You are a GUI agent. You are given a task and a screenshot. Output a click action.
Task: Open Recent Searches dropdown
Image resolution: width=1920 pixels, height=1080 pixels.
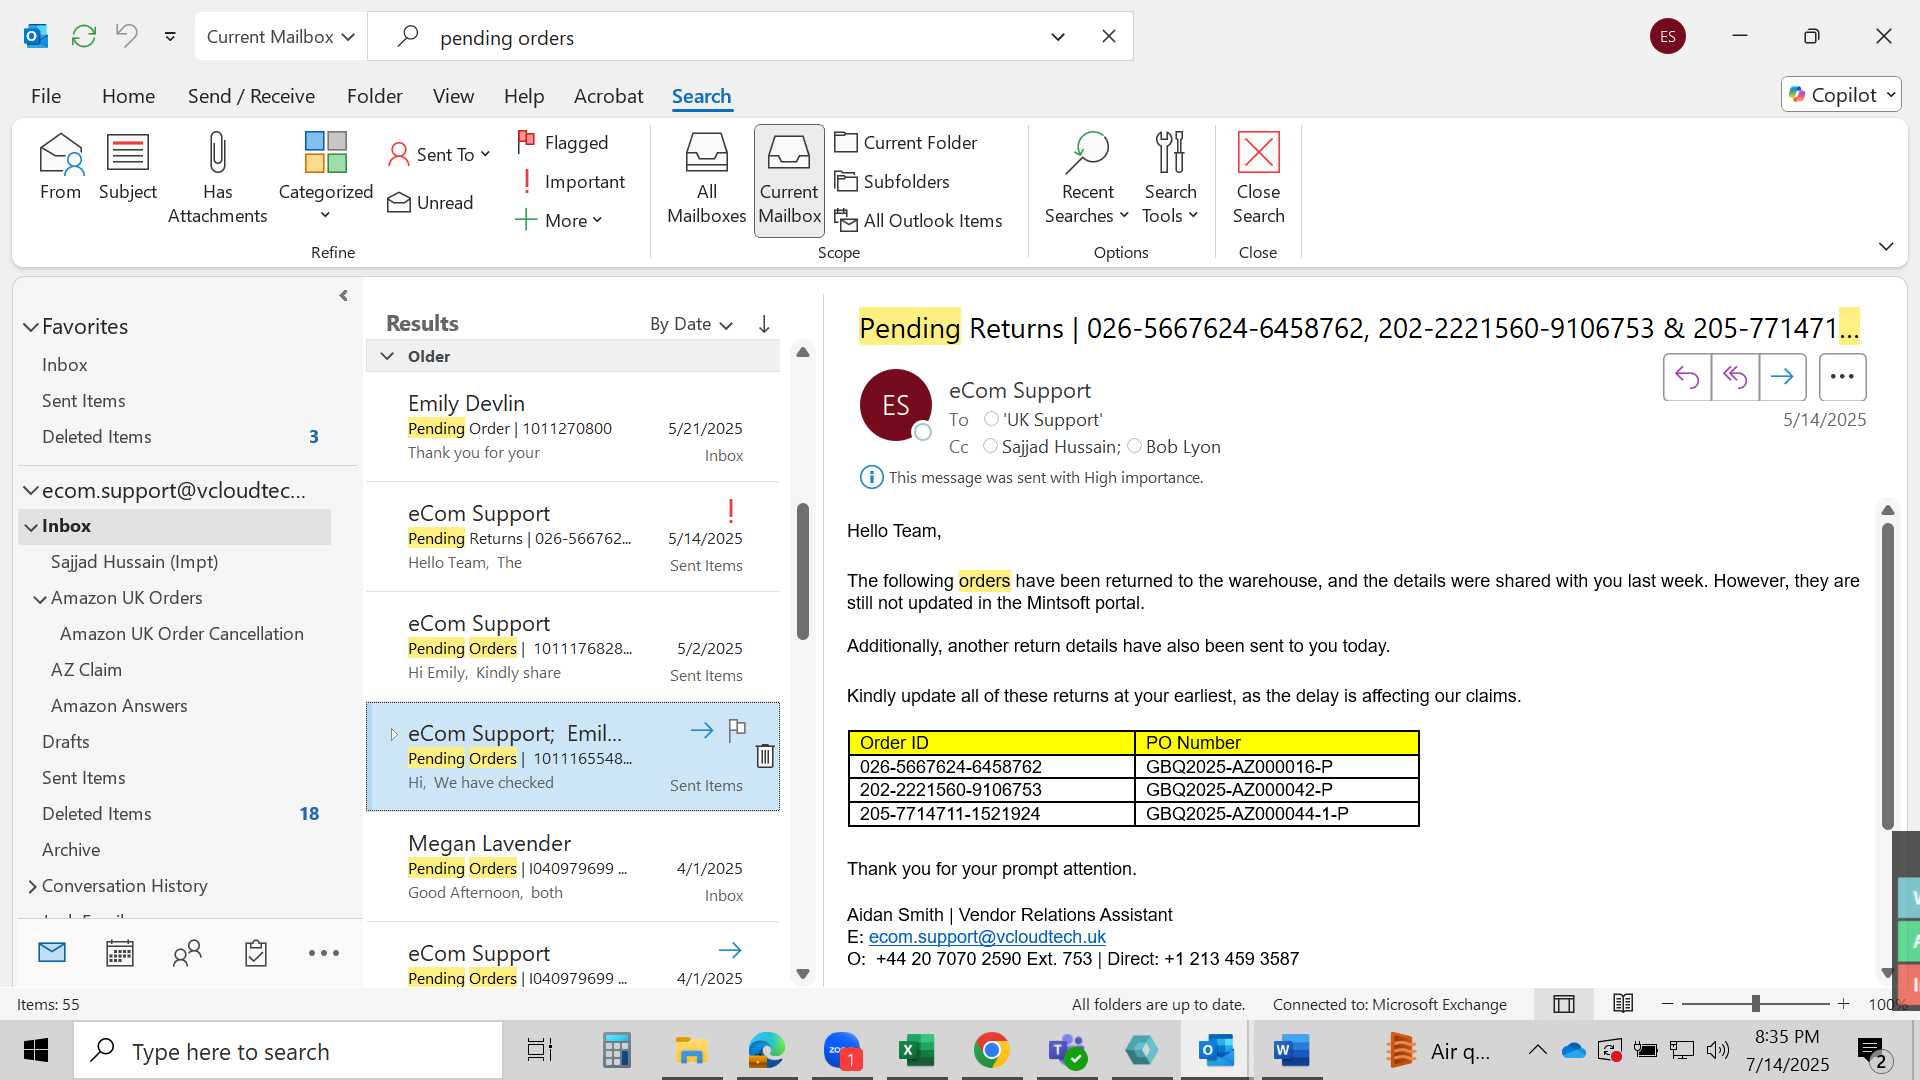(1087, 178)
